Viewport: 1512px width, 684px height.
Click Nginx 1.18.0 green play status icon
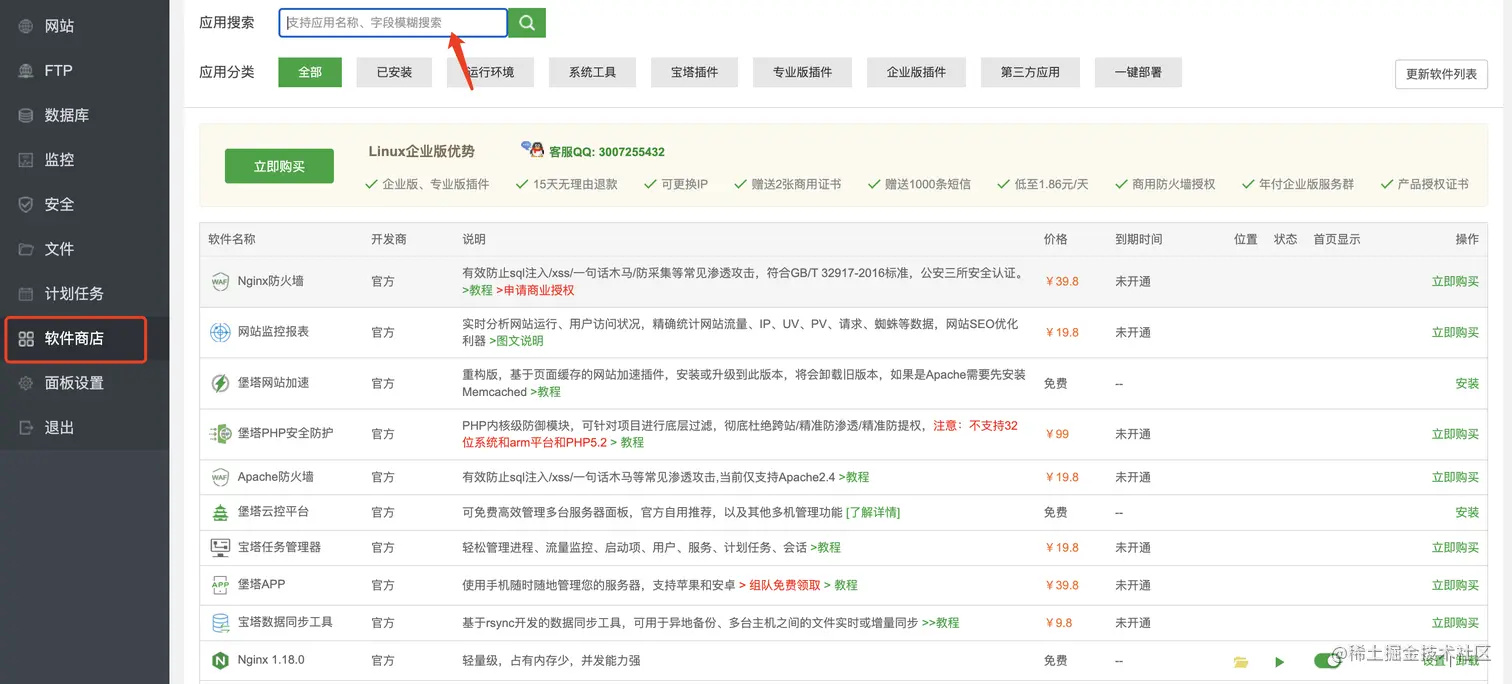pos(1280,662)
